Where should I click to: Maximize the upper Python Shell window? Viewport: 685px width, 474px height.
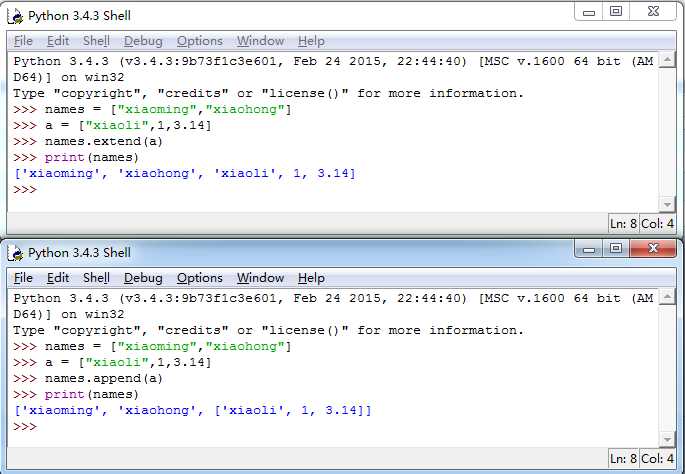616,12
